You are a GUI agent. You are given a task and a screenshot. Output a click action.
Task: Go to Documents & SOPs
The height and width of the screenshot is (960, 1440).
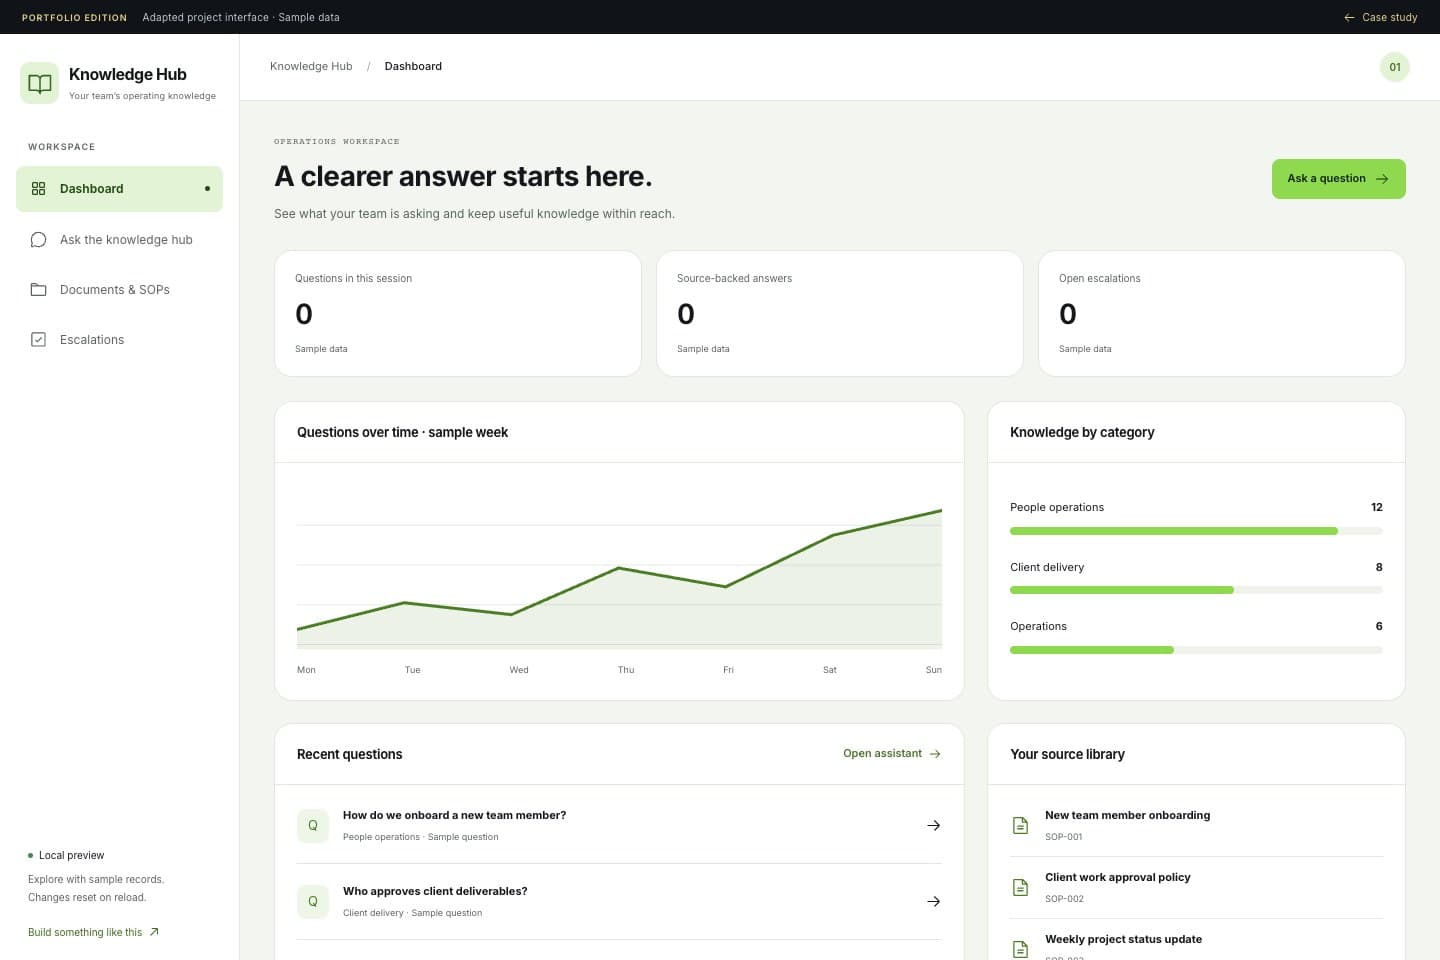[x=119, y=290]
